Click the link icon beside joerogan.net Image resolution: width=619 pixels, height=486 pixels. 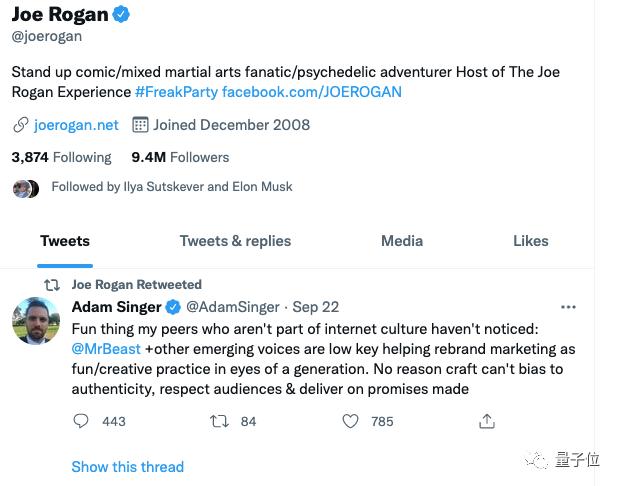pyautogui.click(x=20, y=125)
